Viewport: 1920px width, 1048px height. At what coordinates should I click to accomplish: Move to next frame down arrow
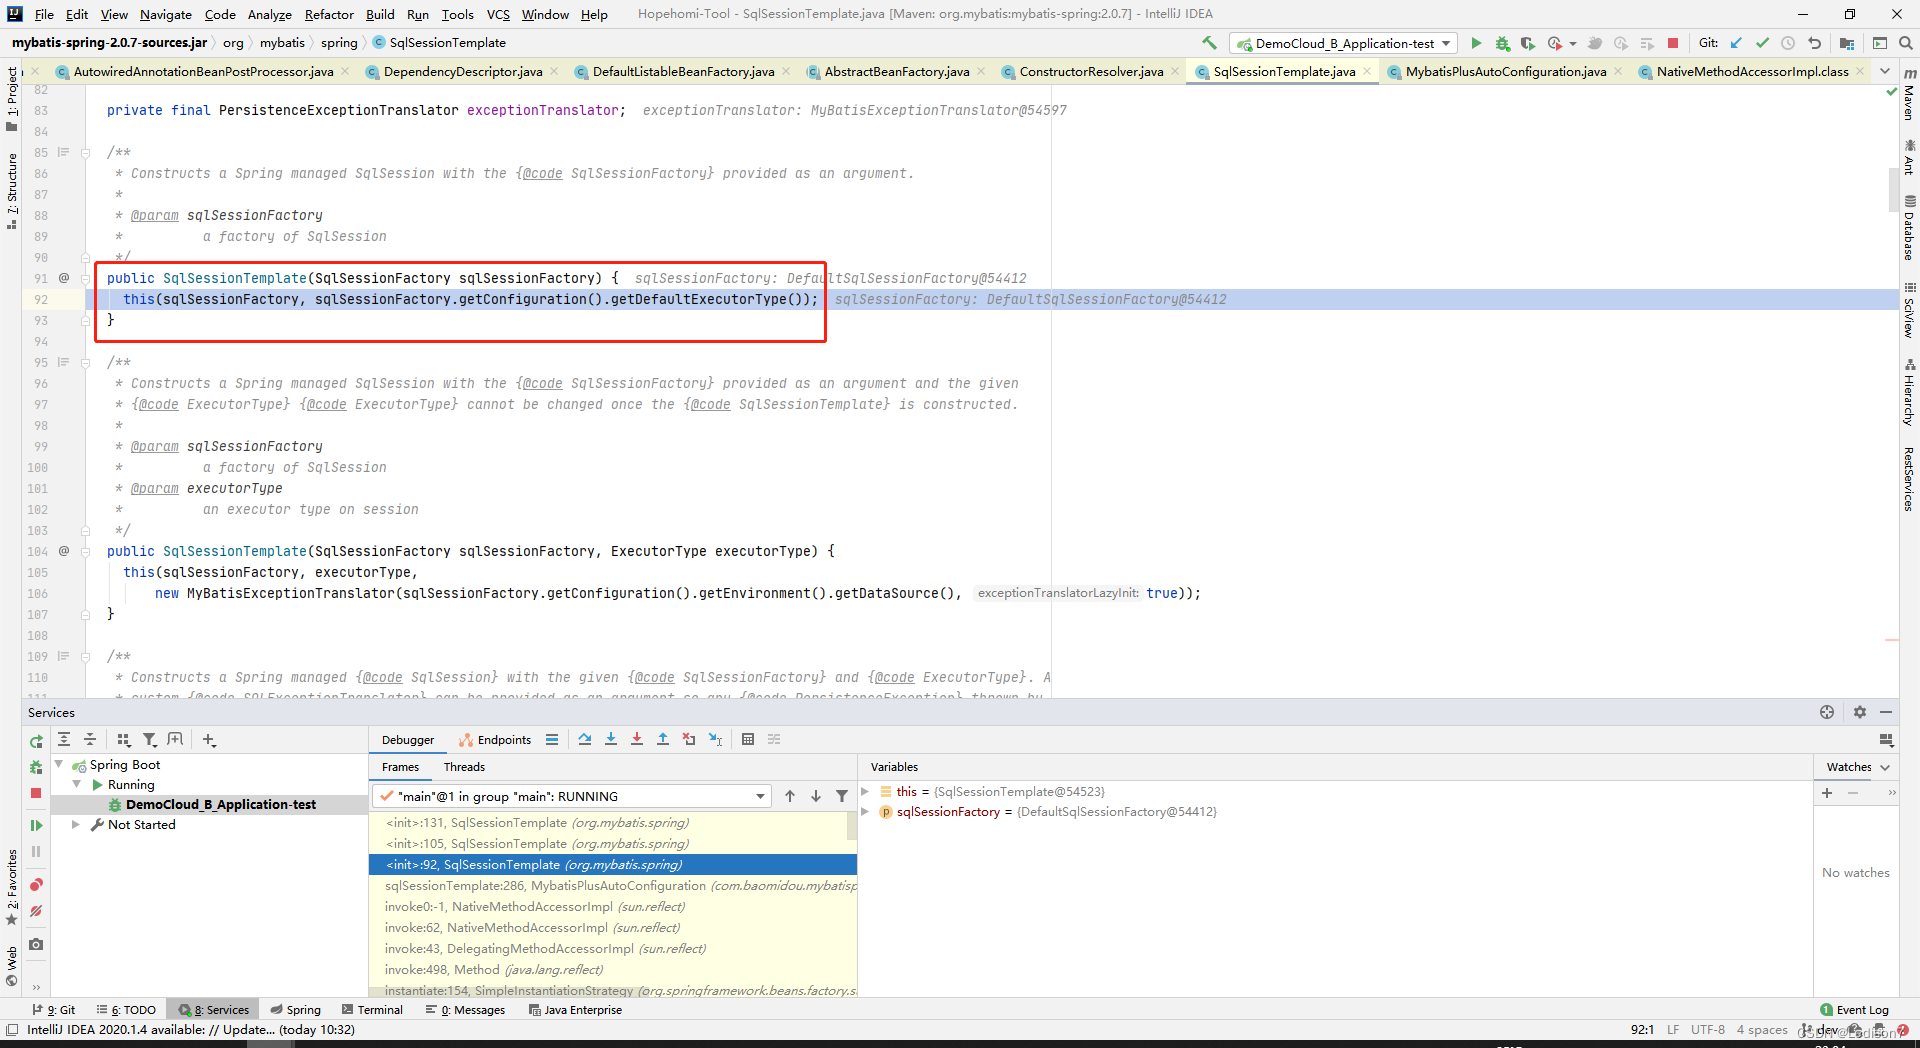[x=816, y=796]
